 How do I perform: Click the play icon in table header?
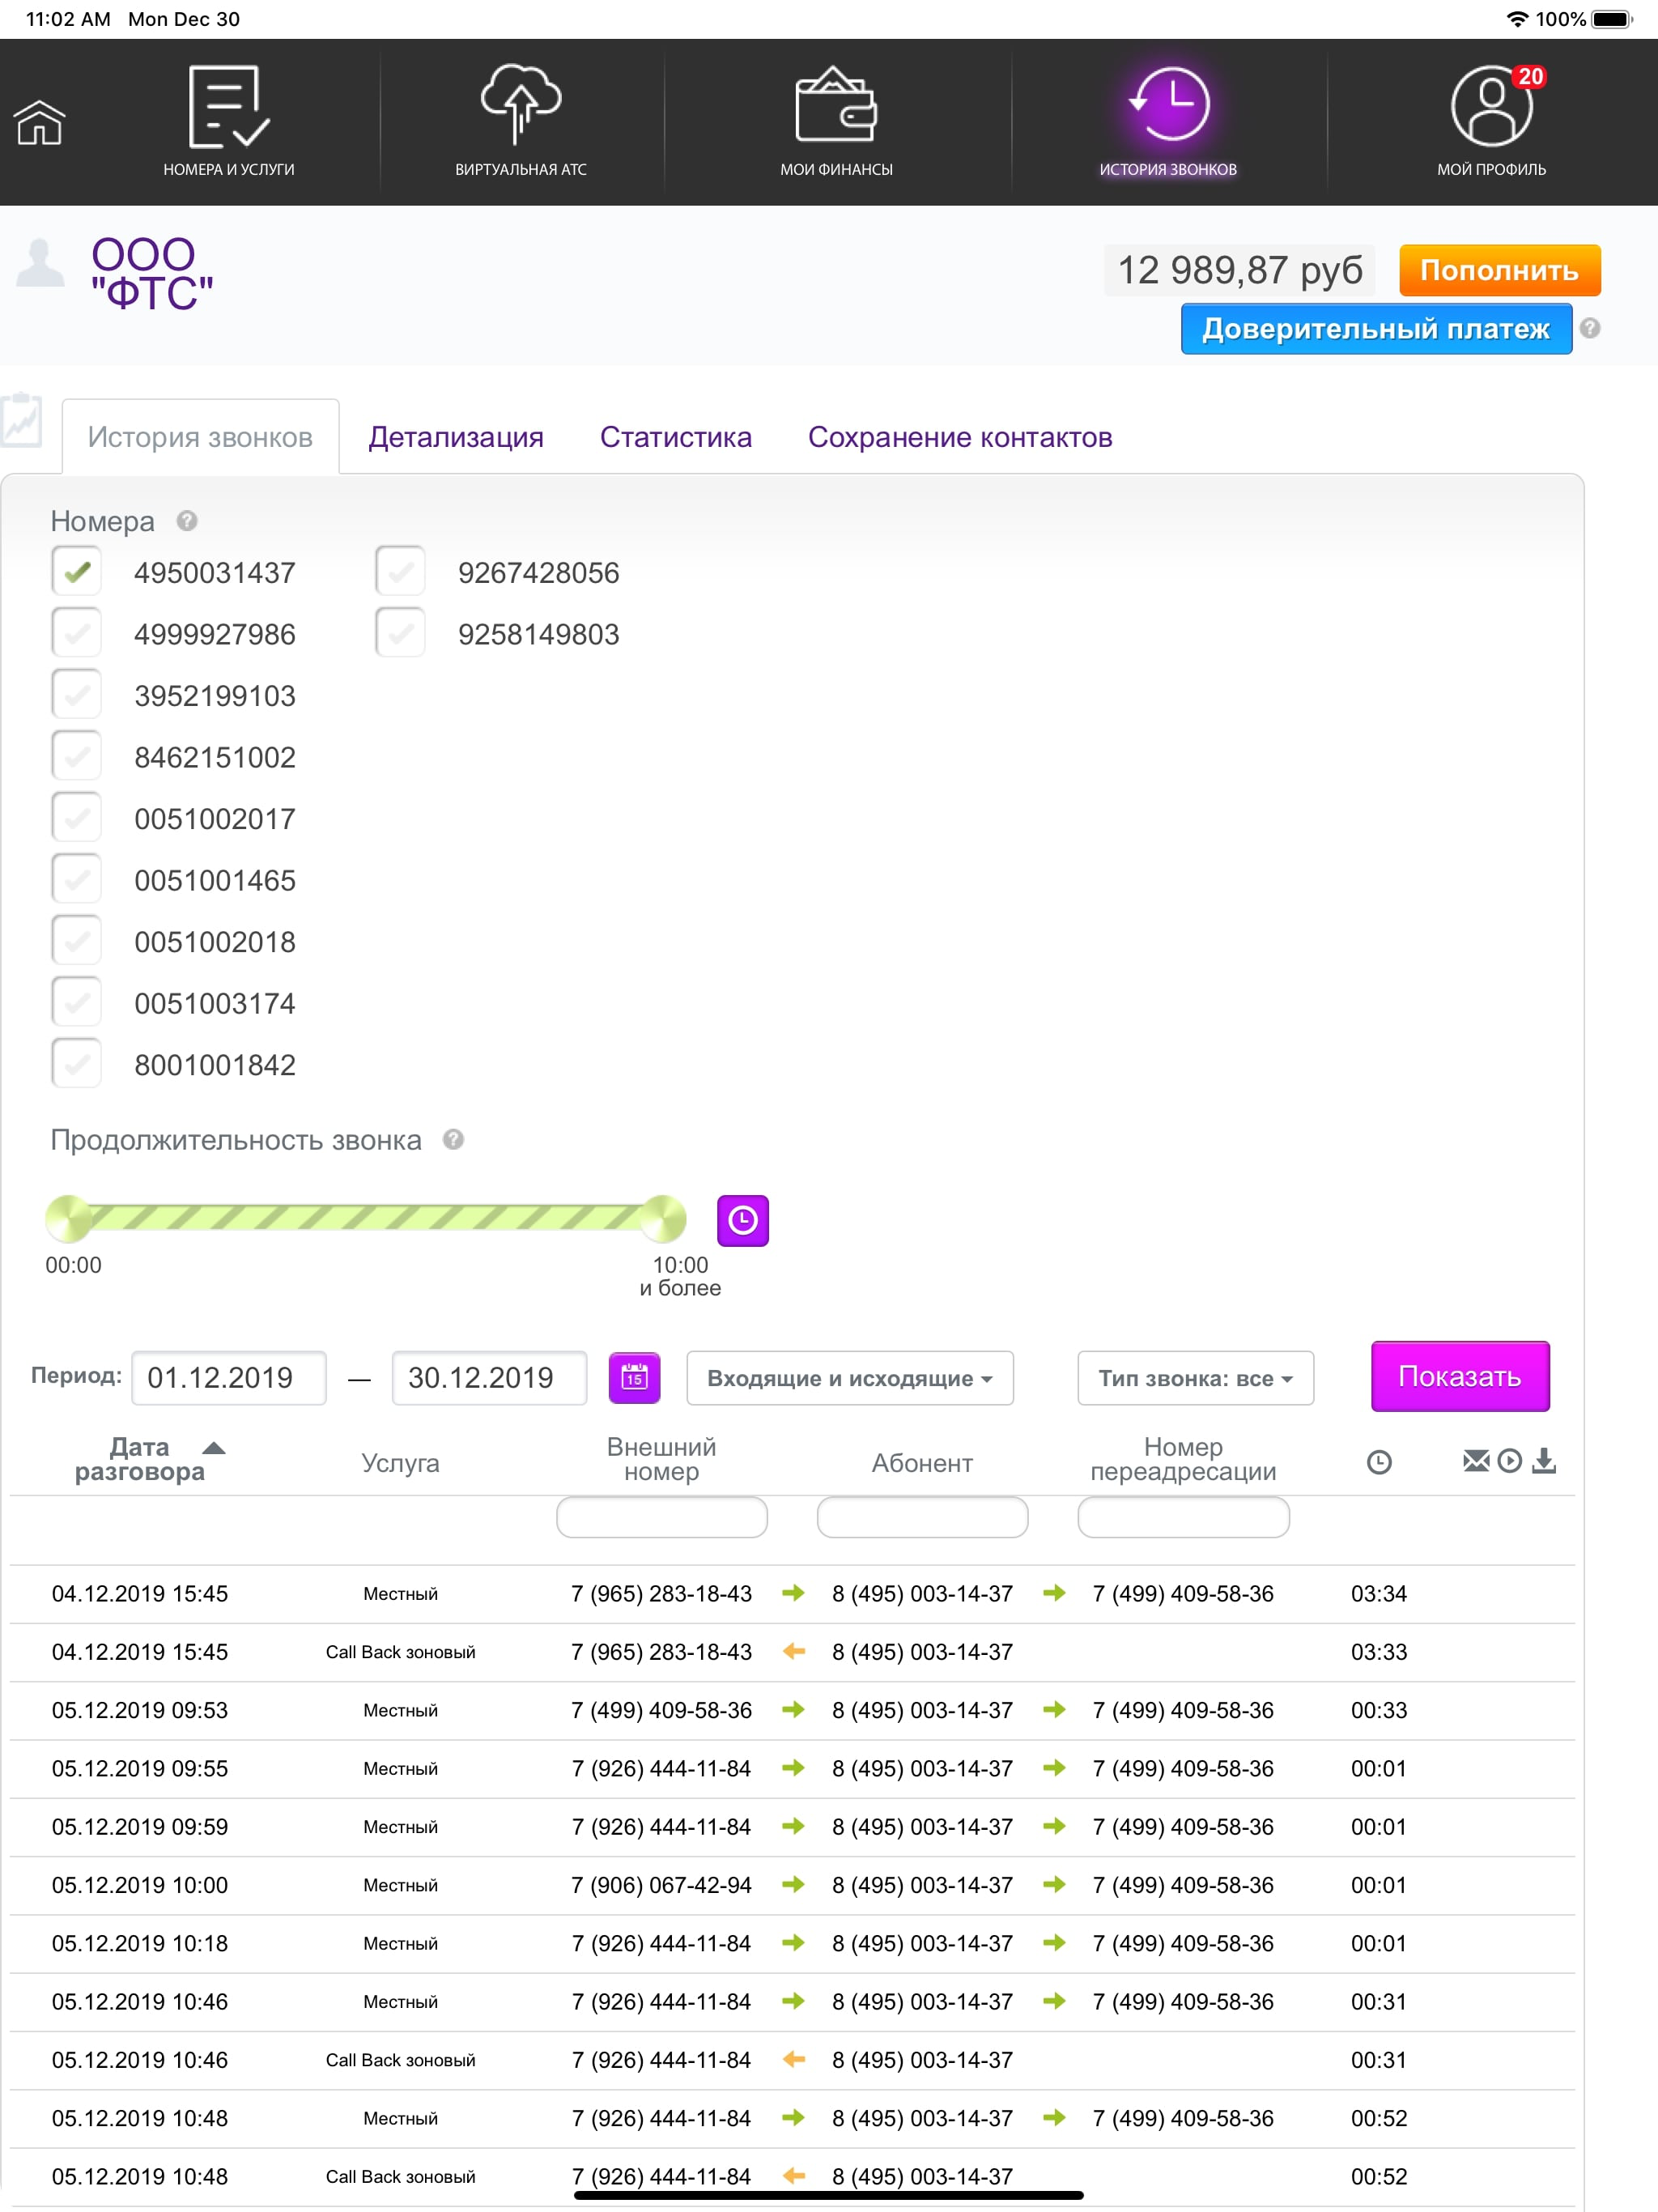tap(1510, 1461)
